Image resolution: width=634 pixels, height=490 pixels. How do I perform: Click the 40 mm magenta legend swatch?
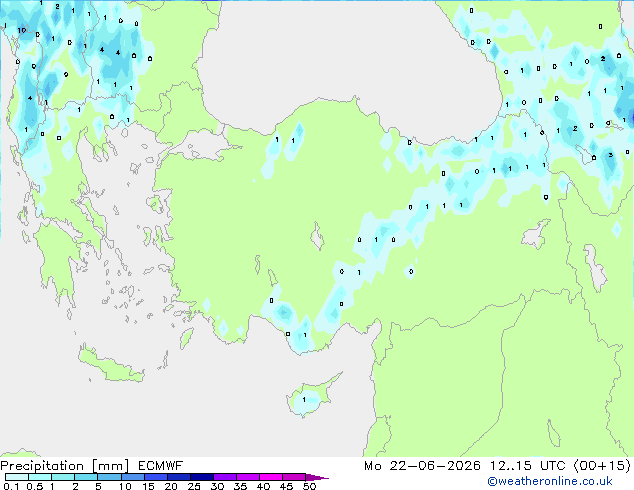(x=271, y=477)
